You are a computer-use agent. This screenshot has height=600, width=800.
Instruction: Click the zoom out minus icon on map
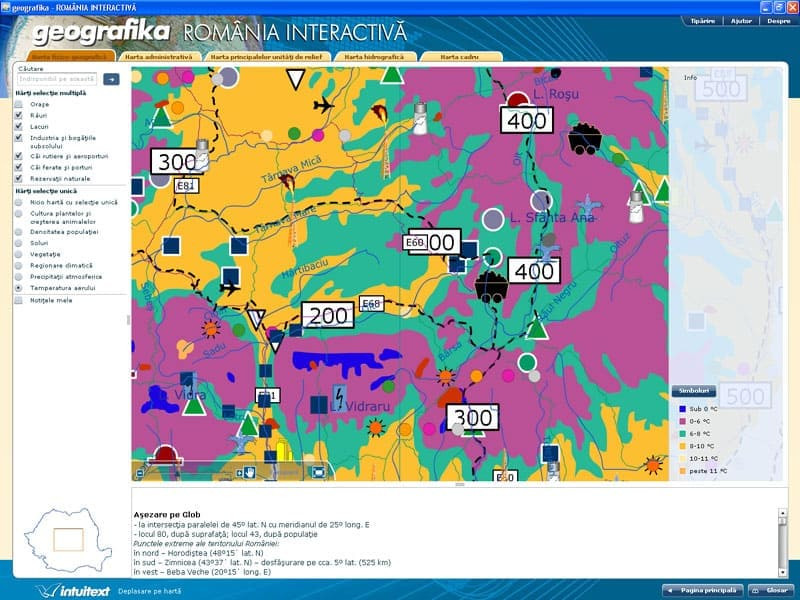pyautogui.click(x=140, y=473)
